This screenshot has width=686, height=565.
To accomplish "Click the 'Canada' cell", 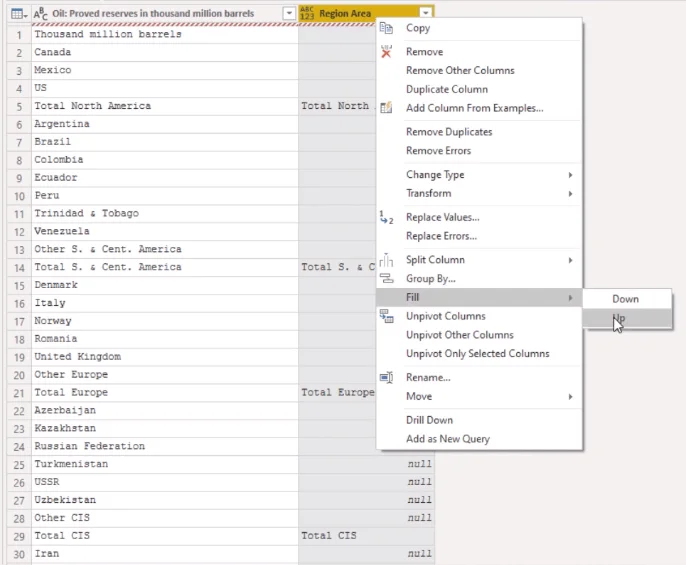I will (x=164, y=52).
